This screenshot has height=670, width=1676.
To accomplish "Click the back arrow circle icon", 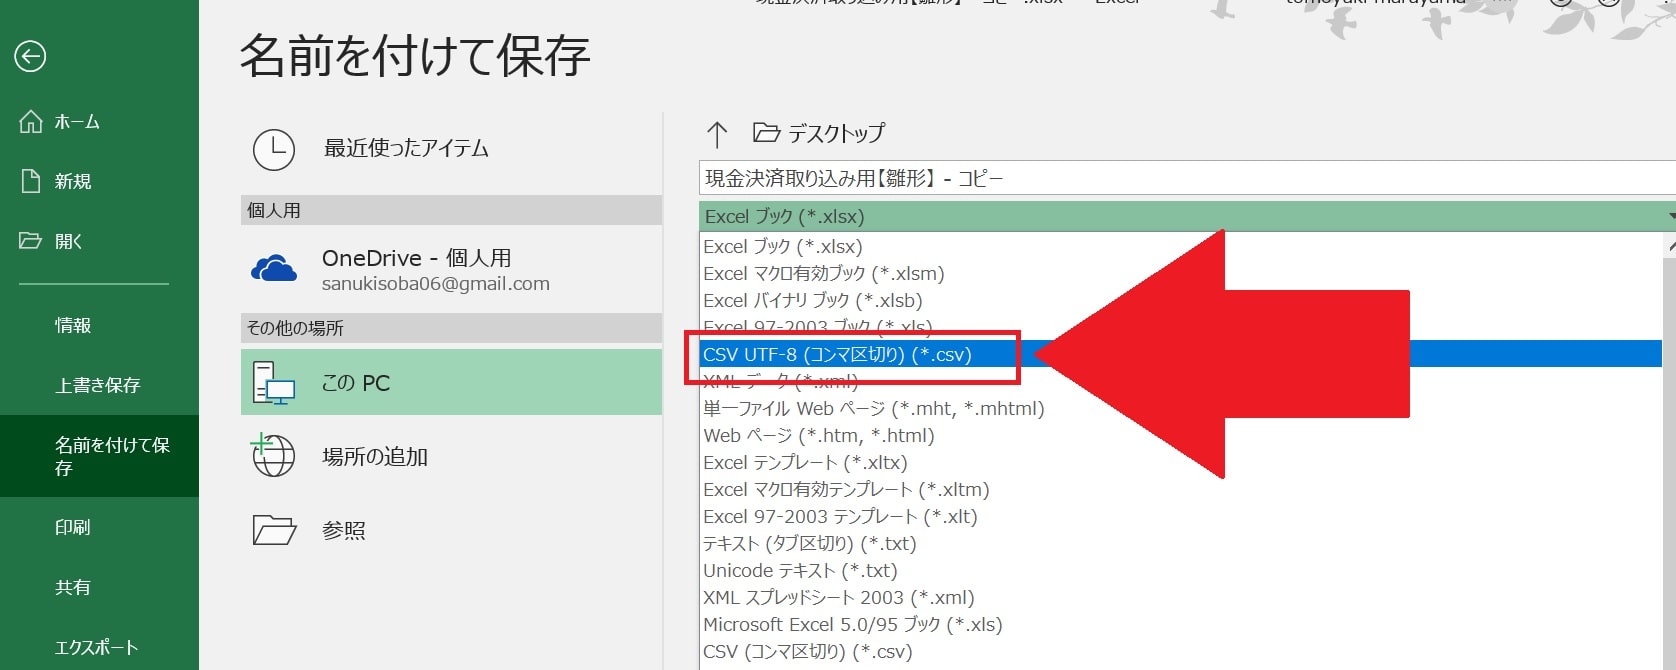I will [x=30, y=56].
